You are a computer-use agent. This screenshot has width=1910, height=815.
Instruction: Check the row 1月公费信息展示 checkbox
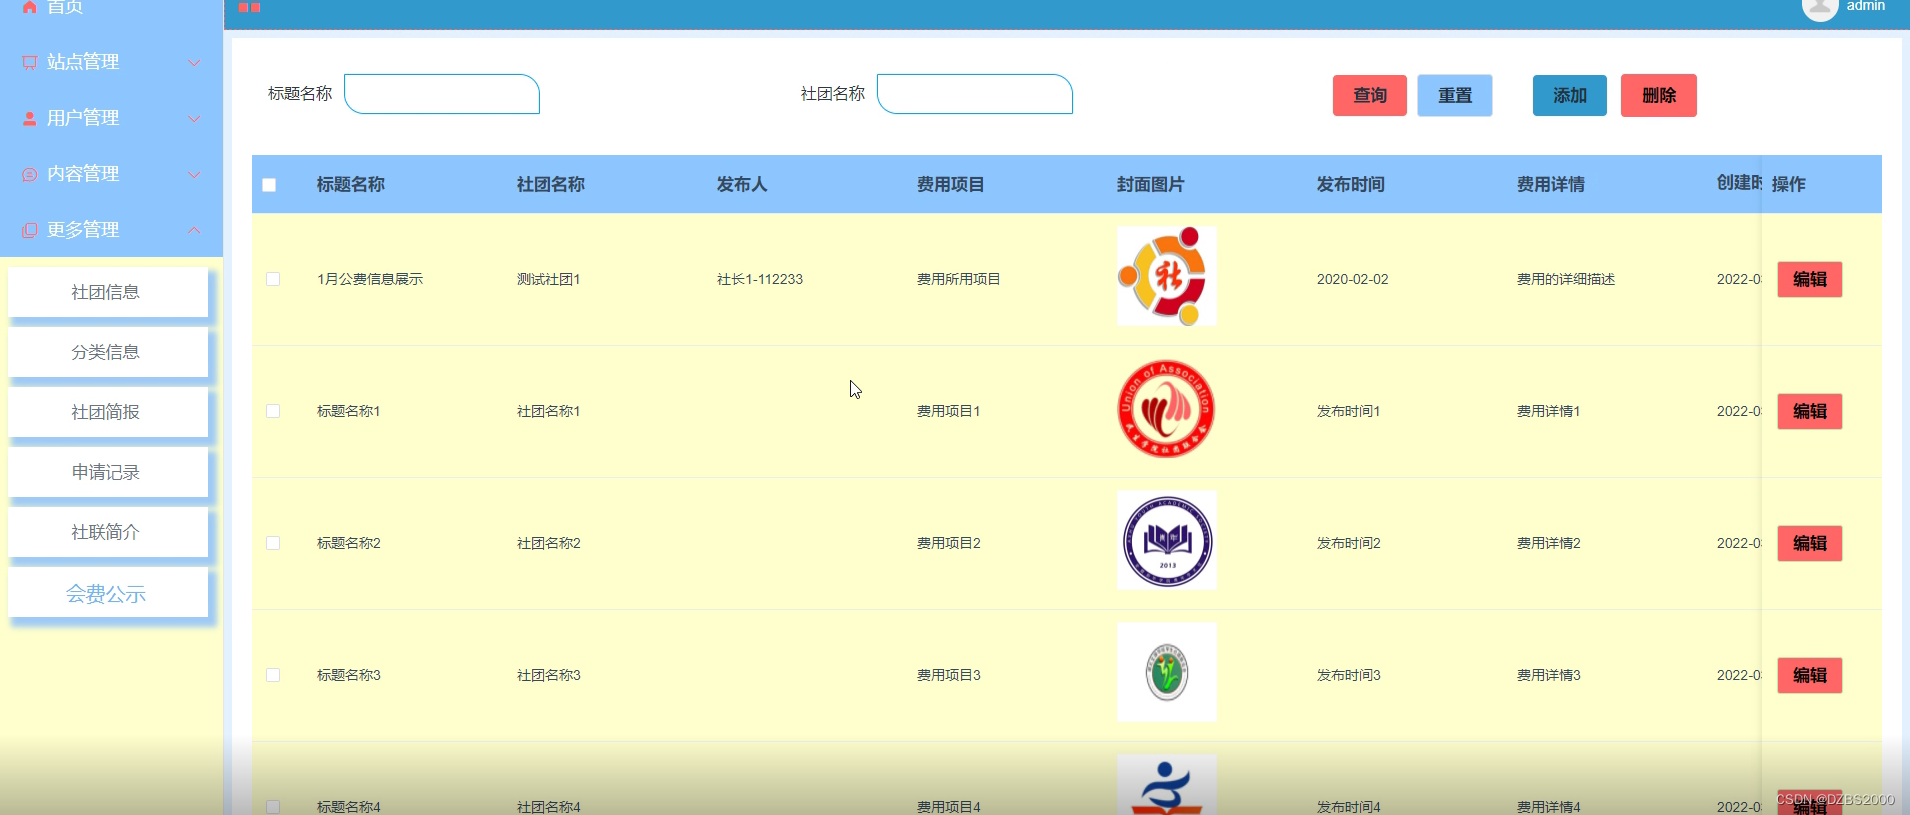[273, 279]
